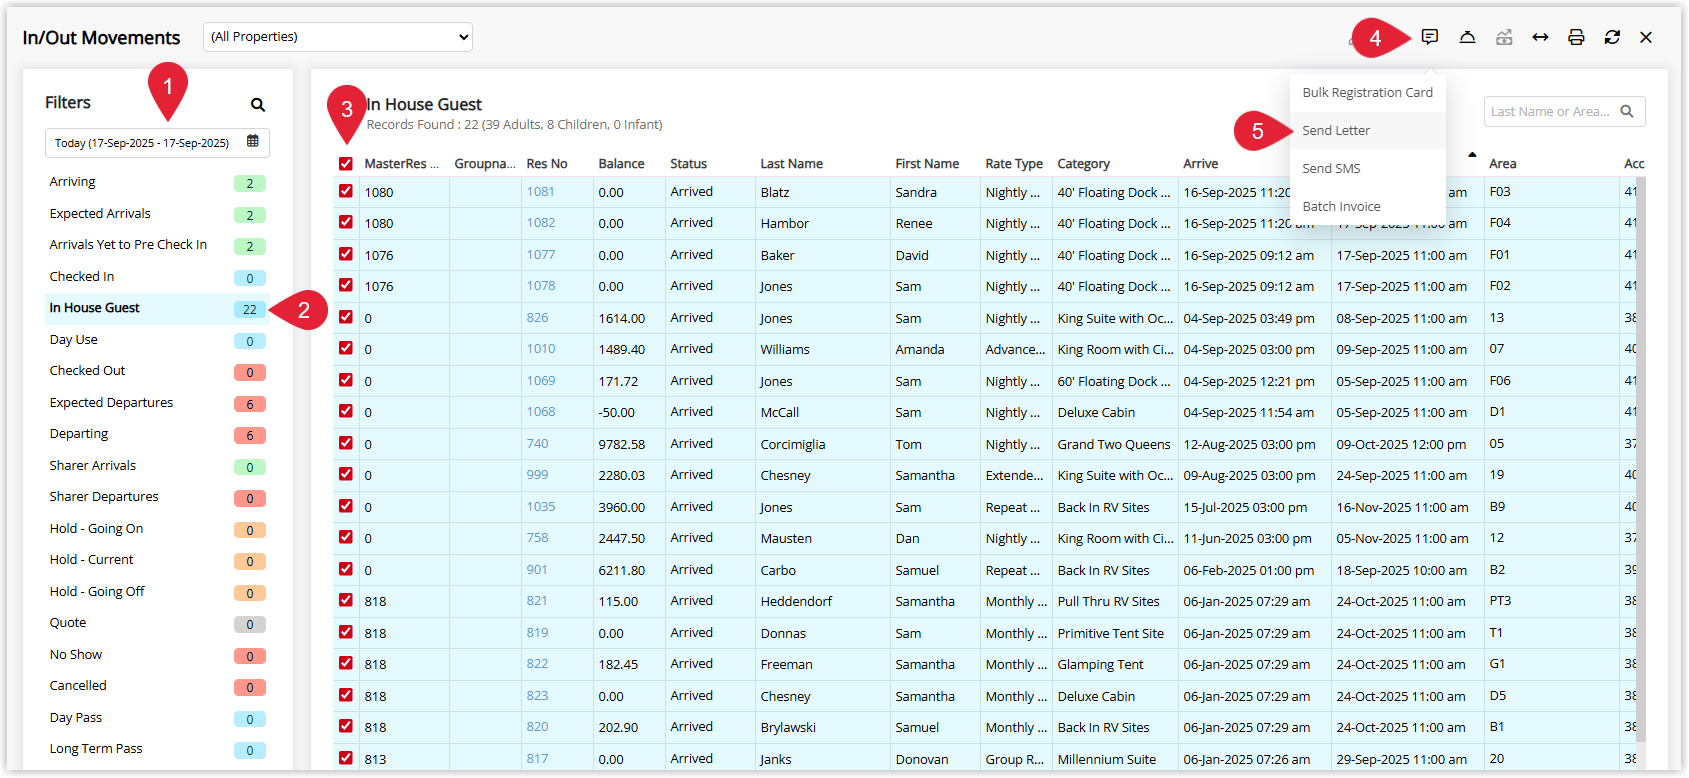Click the Filters search magnifier icon
Image resolution: width=1689 pixels, height=778 pixels.
point(258,104)
